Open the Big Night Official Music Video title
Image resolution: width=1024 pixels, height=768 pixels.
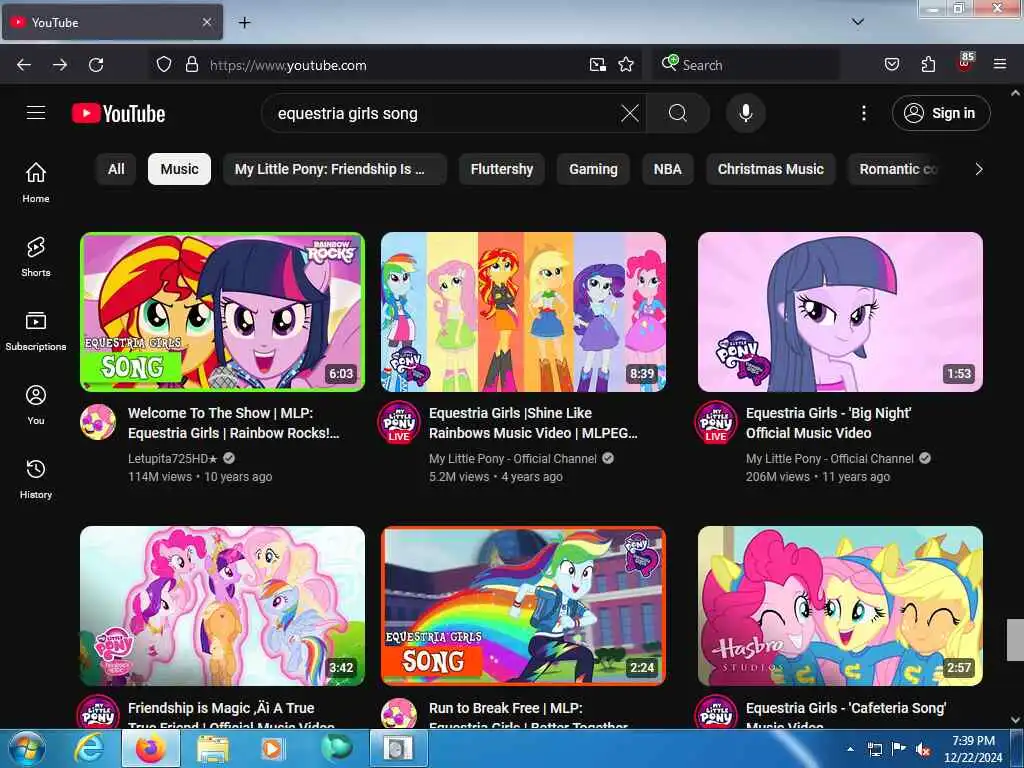[x=828, y=423]
